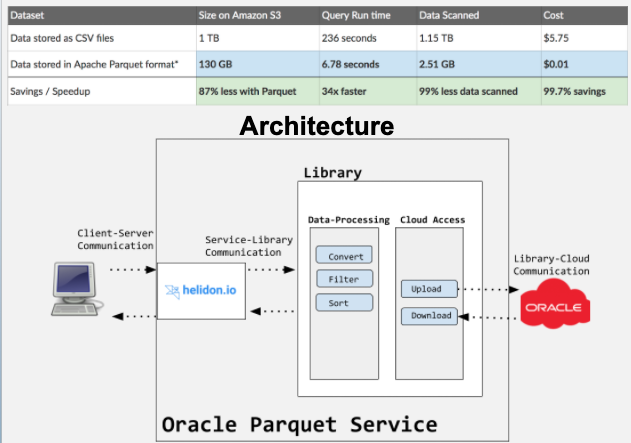Click the Architecture heading
This screenshot has height=443, width=631.
317,126
